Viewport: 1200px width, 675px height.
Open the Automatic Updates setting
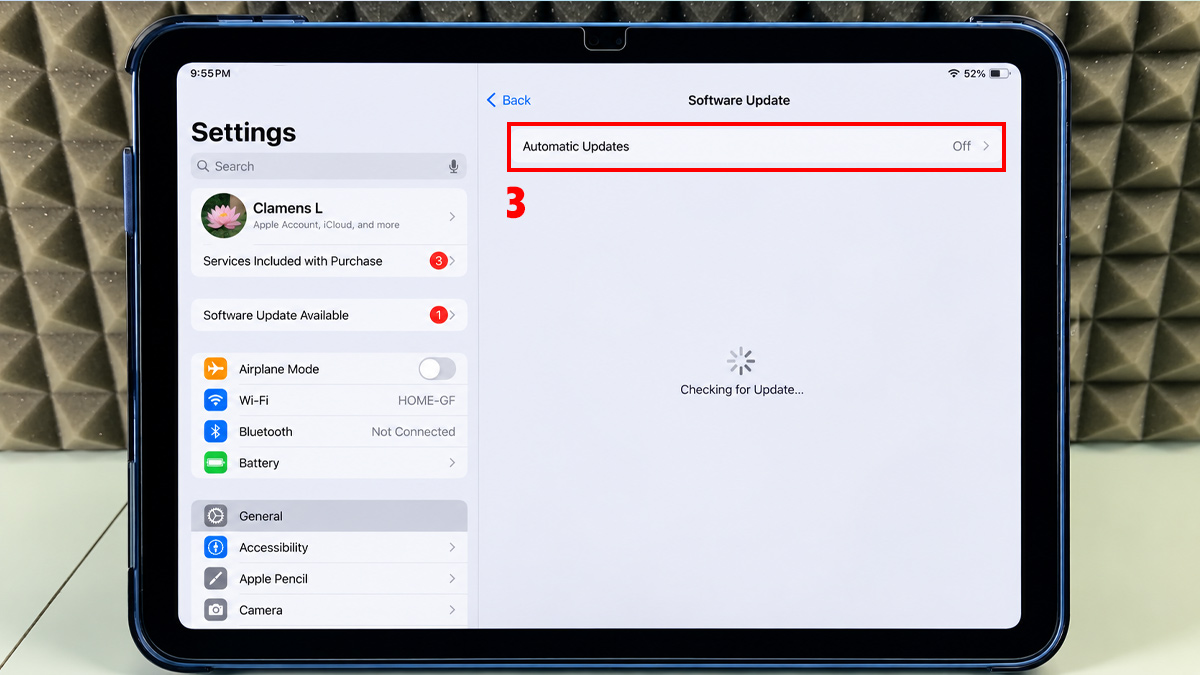pos(756,146)
